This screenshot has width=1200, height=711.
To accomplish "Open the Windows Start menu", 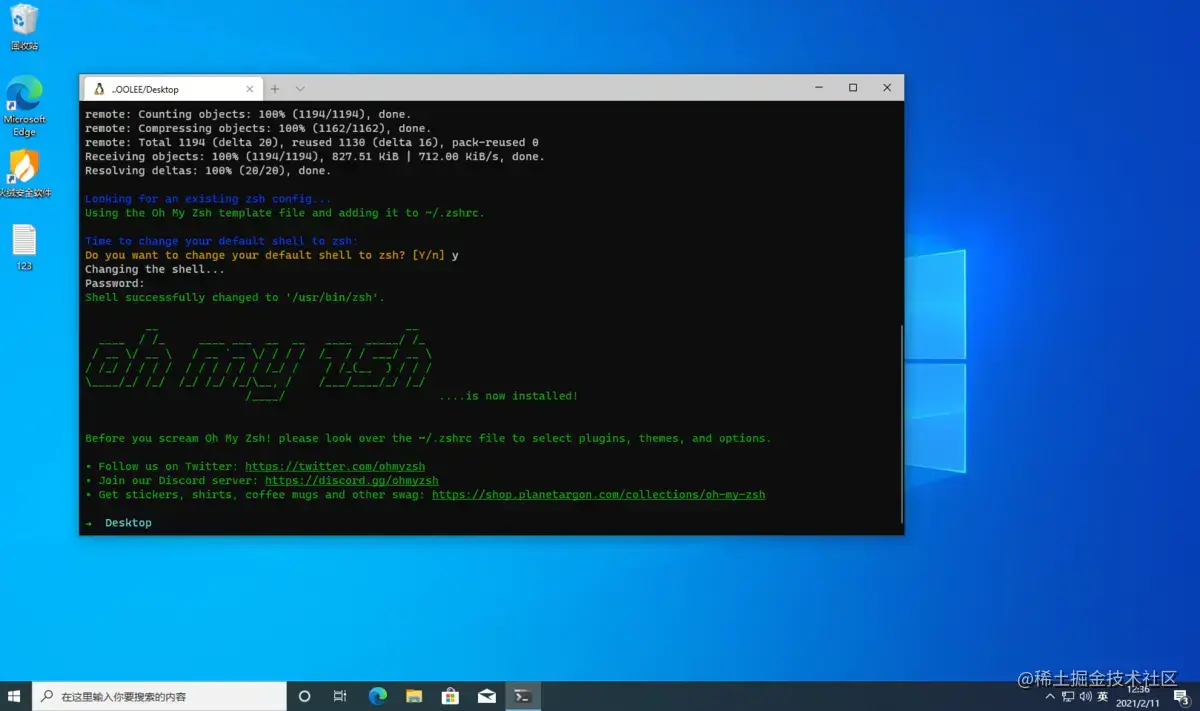I will [x=15, y=696].
